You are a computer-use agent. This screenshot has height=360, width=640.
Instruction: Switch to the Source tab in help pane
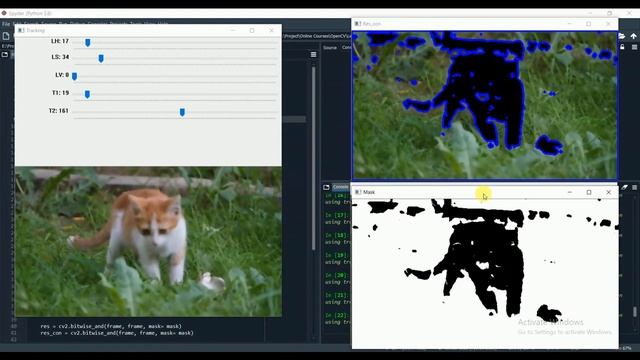click(x=330, y=48)
